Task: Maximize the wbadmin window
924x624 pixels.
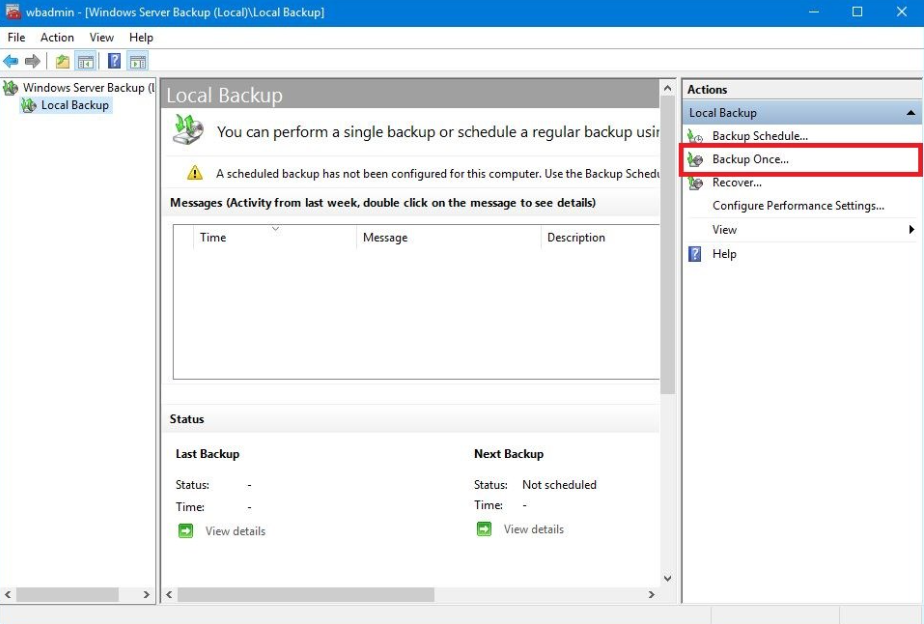Action: 857,12
